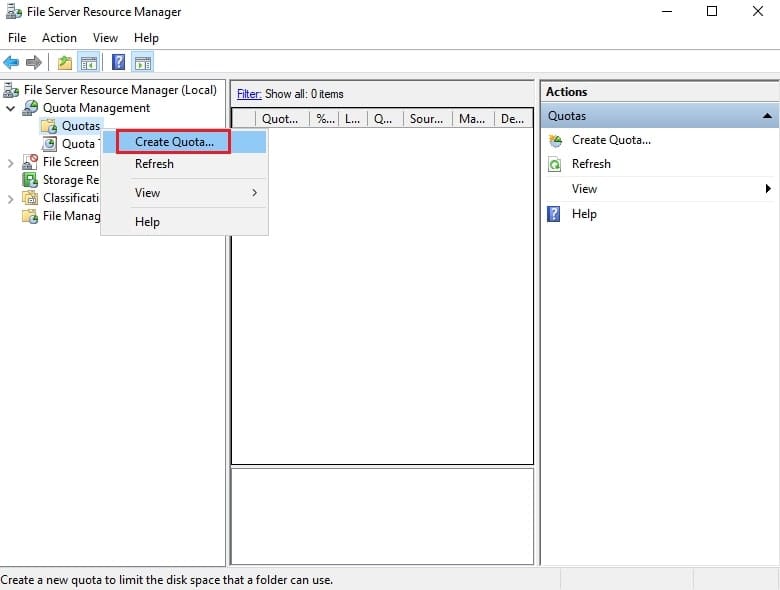Collapse the Quotas section in Actions pane
Screen dimensions: 780x590
coord(768,116)
